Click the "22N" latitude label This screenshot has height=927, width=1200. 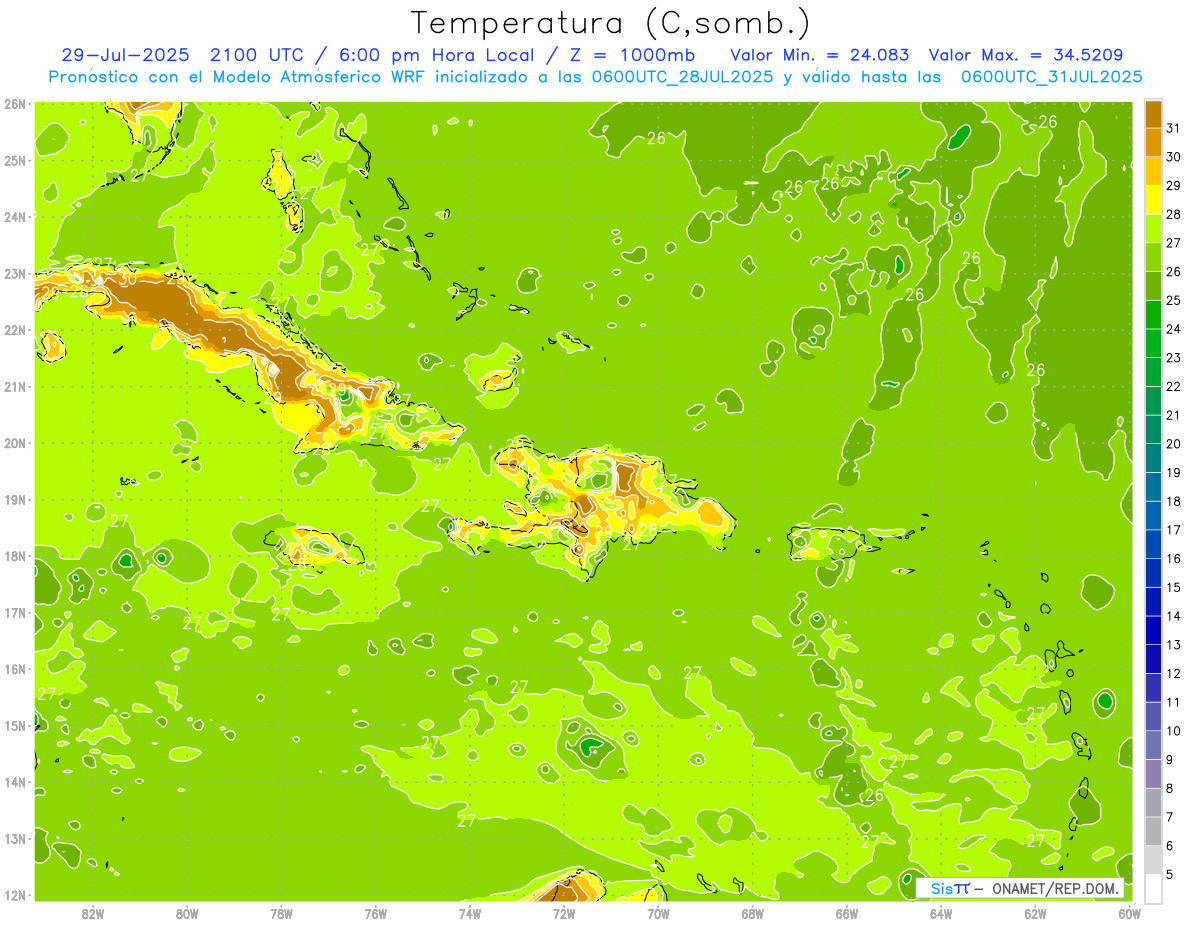[14, 330]
